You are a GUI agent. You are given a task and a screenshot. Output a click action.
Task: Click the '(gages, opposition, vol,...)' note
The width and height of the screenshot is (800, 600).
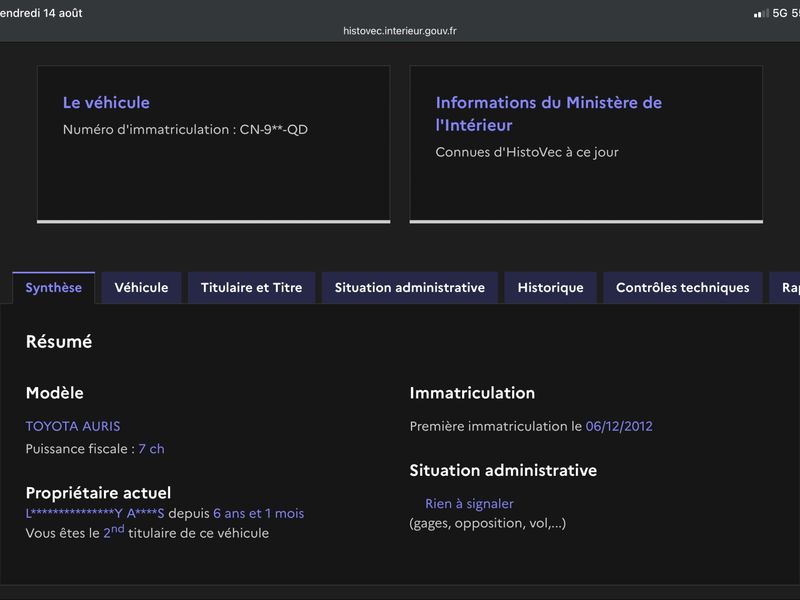point(488,523)
